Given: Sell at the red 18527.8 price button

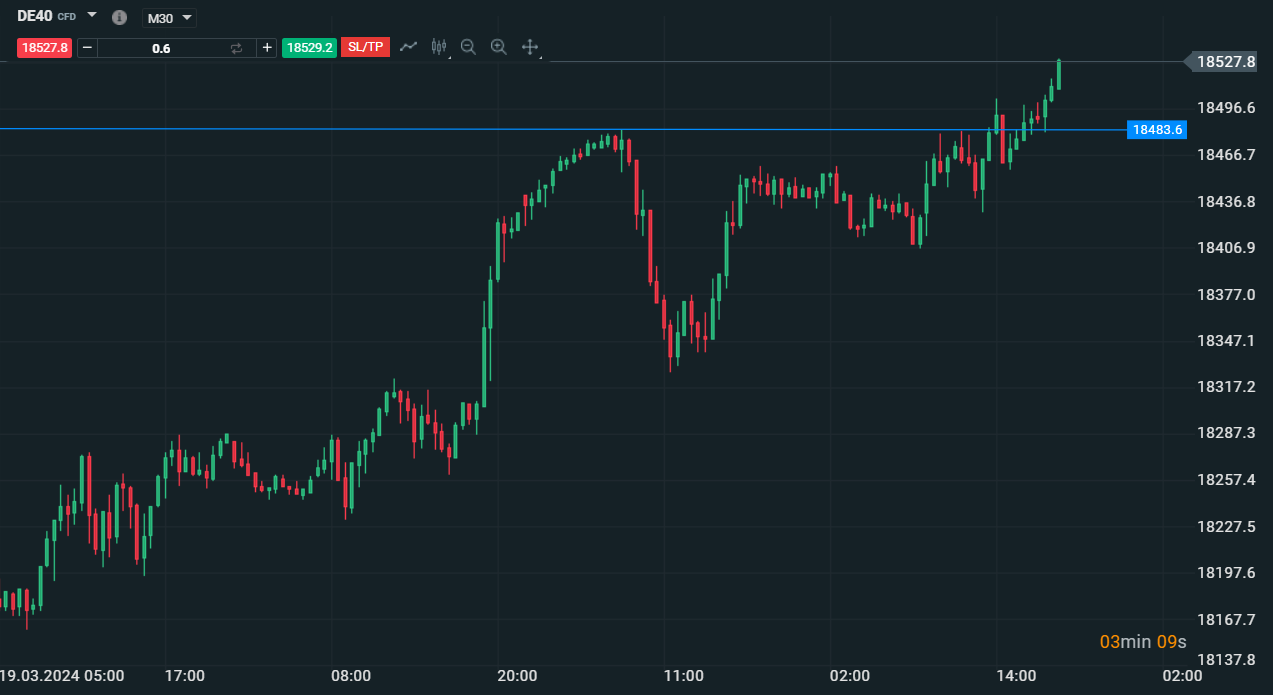Looking at the screenshot, I should 44,48.
